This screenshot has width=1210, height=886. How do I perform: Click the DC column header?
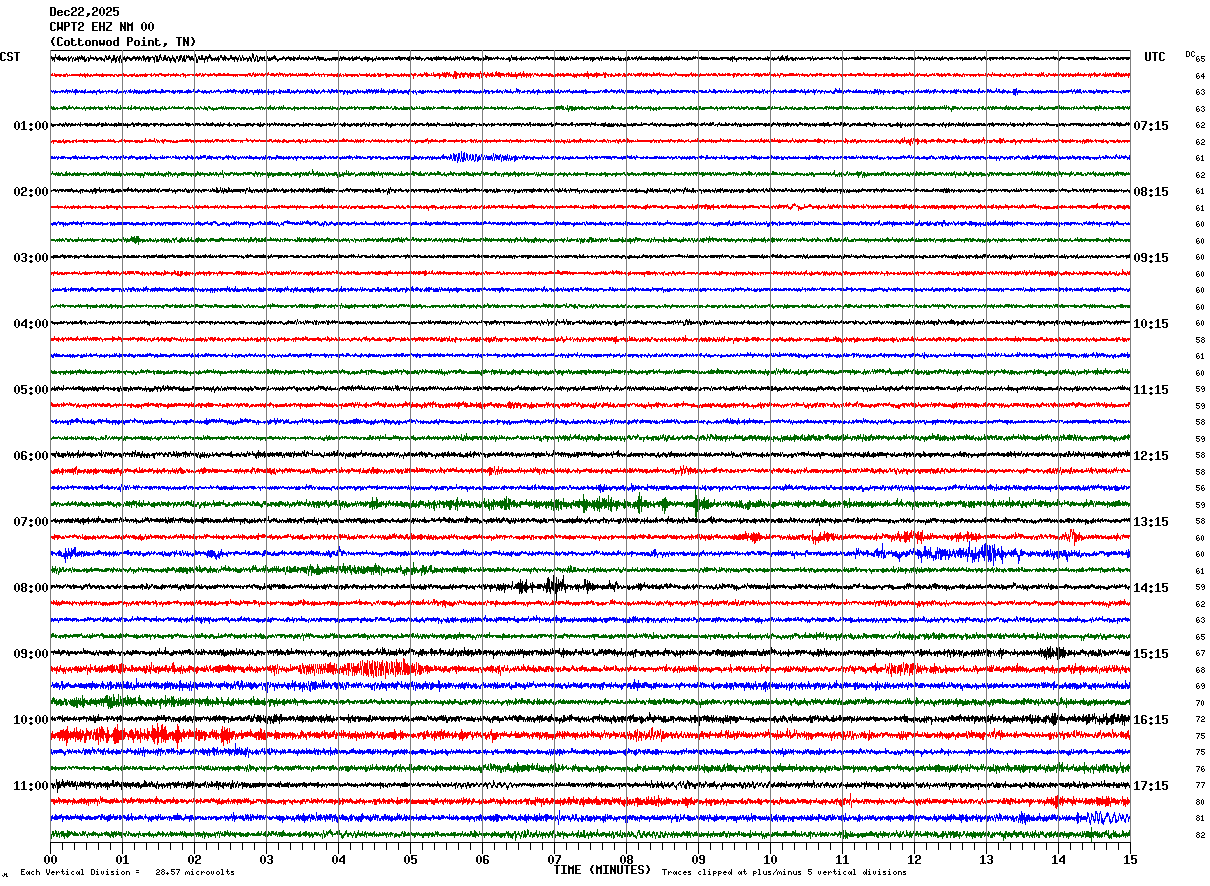pos(1190,54)
